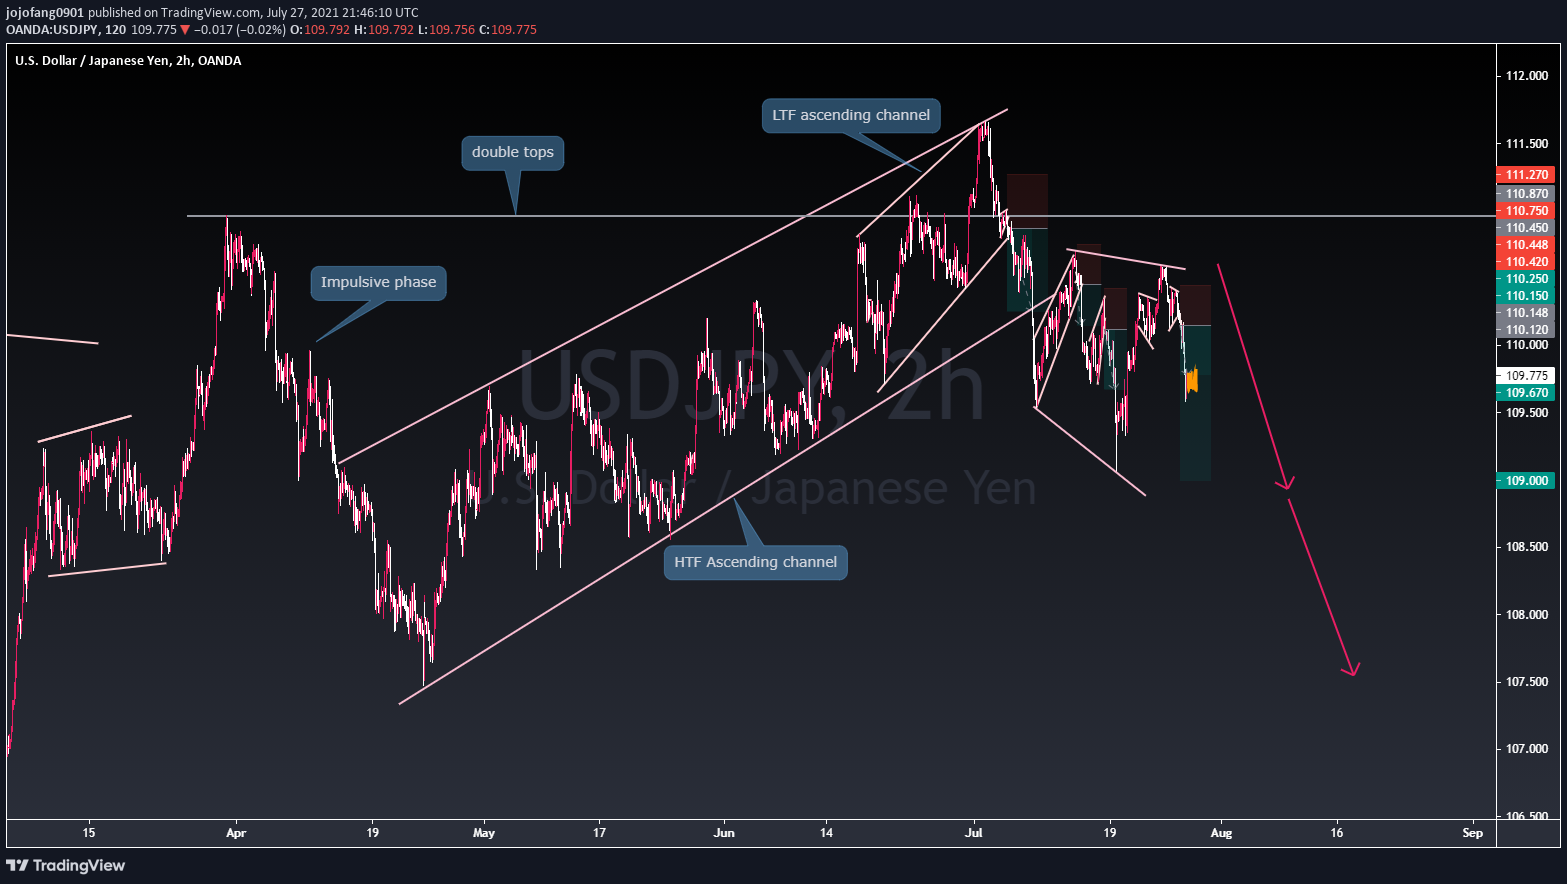Click the TradingView logo at bottom left
1567x884 pixels.
point(66,865)
